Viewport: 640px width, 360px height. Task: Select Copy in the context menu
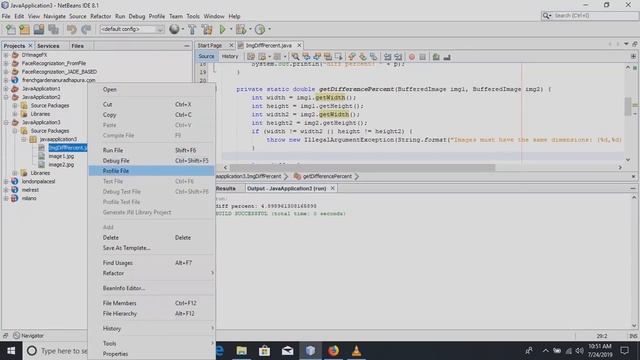(151, 115)
